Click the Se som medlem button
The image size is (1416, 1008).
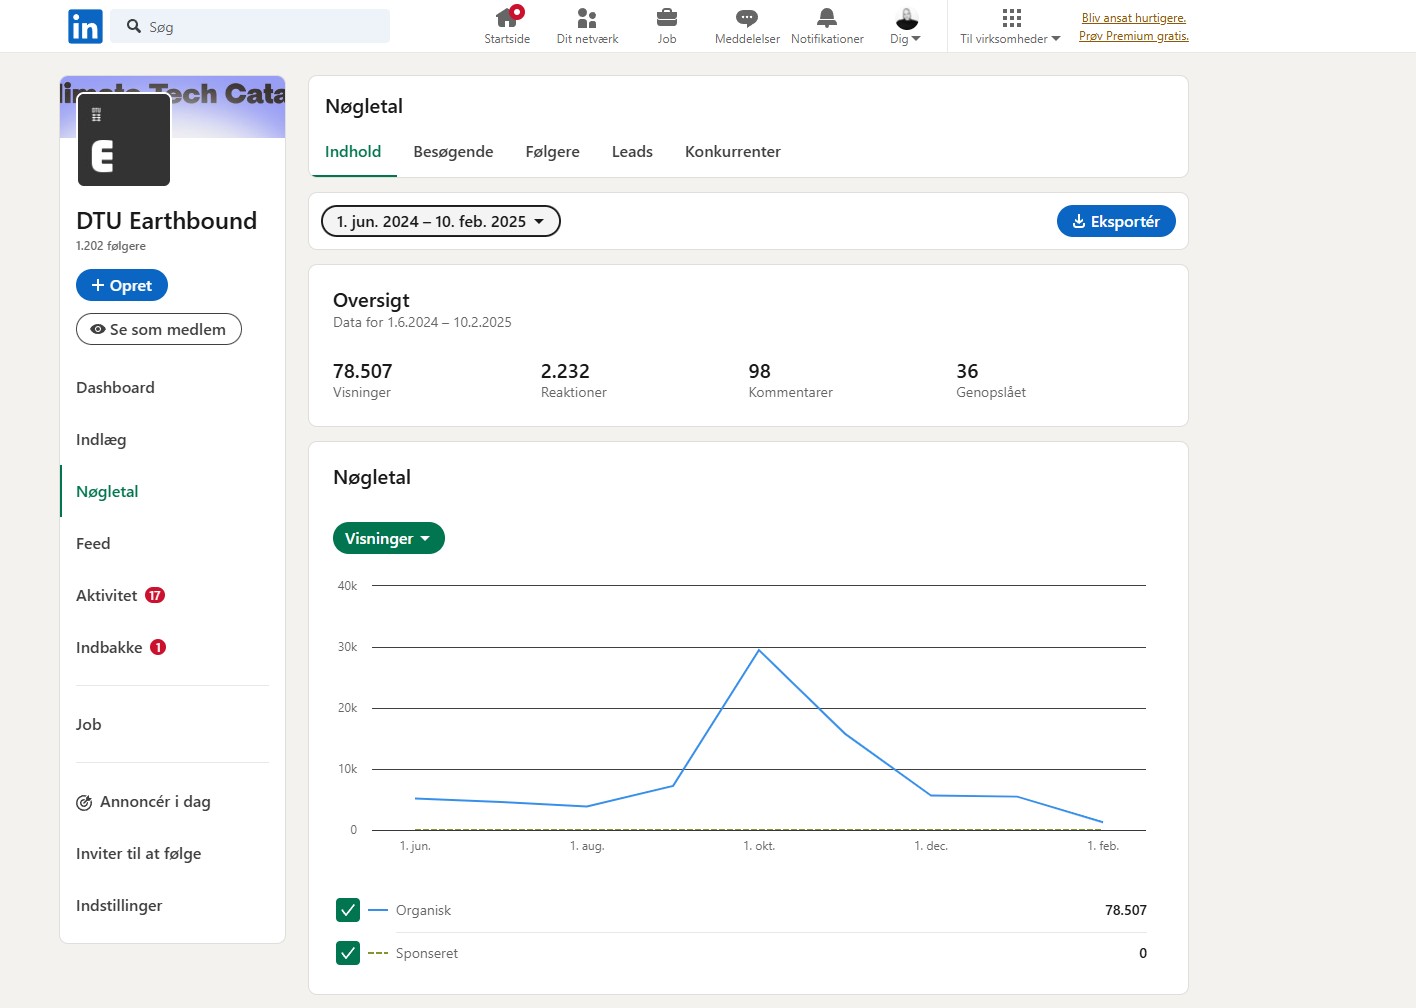point(159,329)
